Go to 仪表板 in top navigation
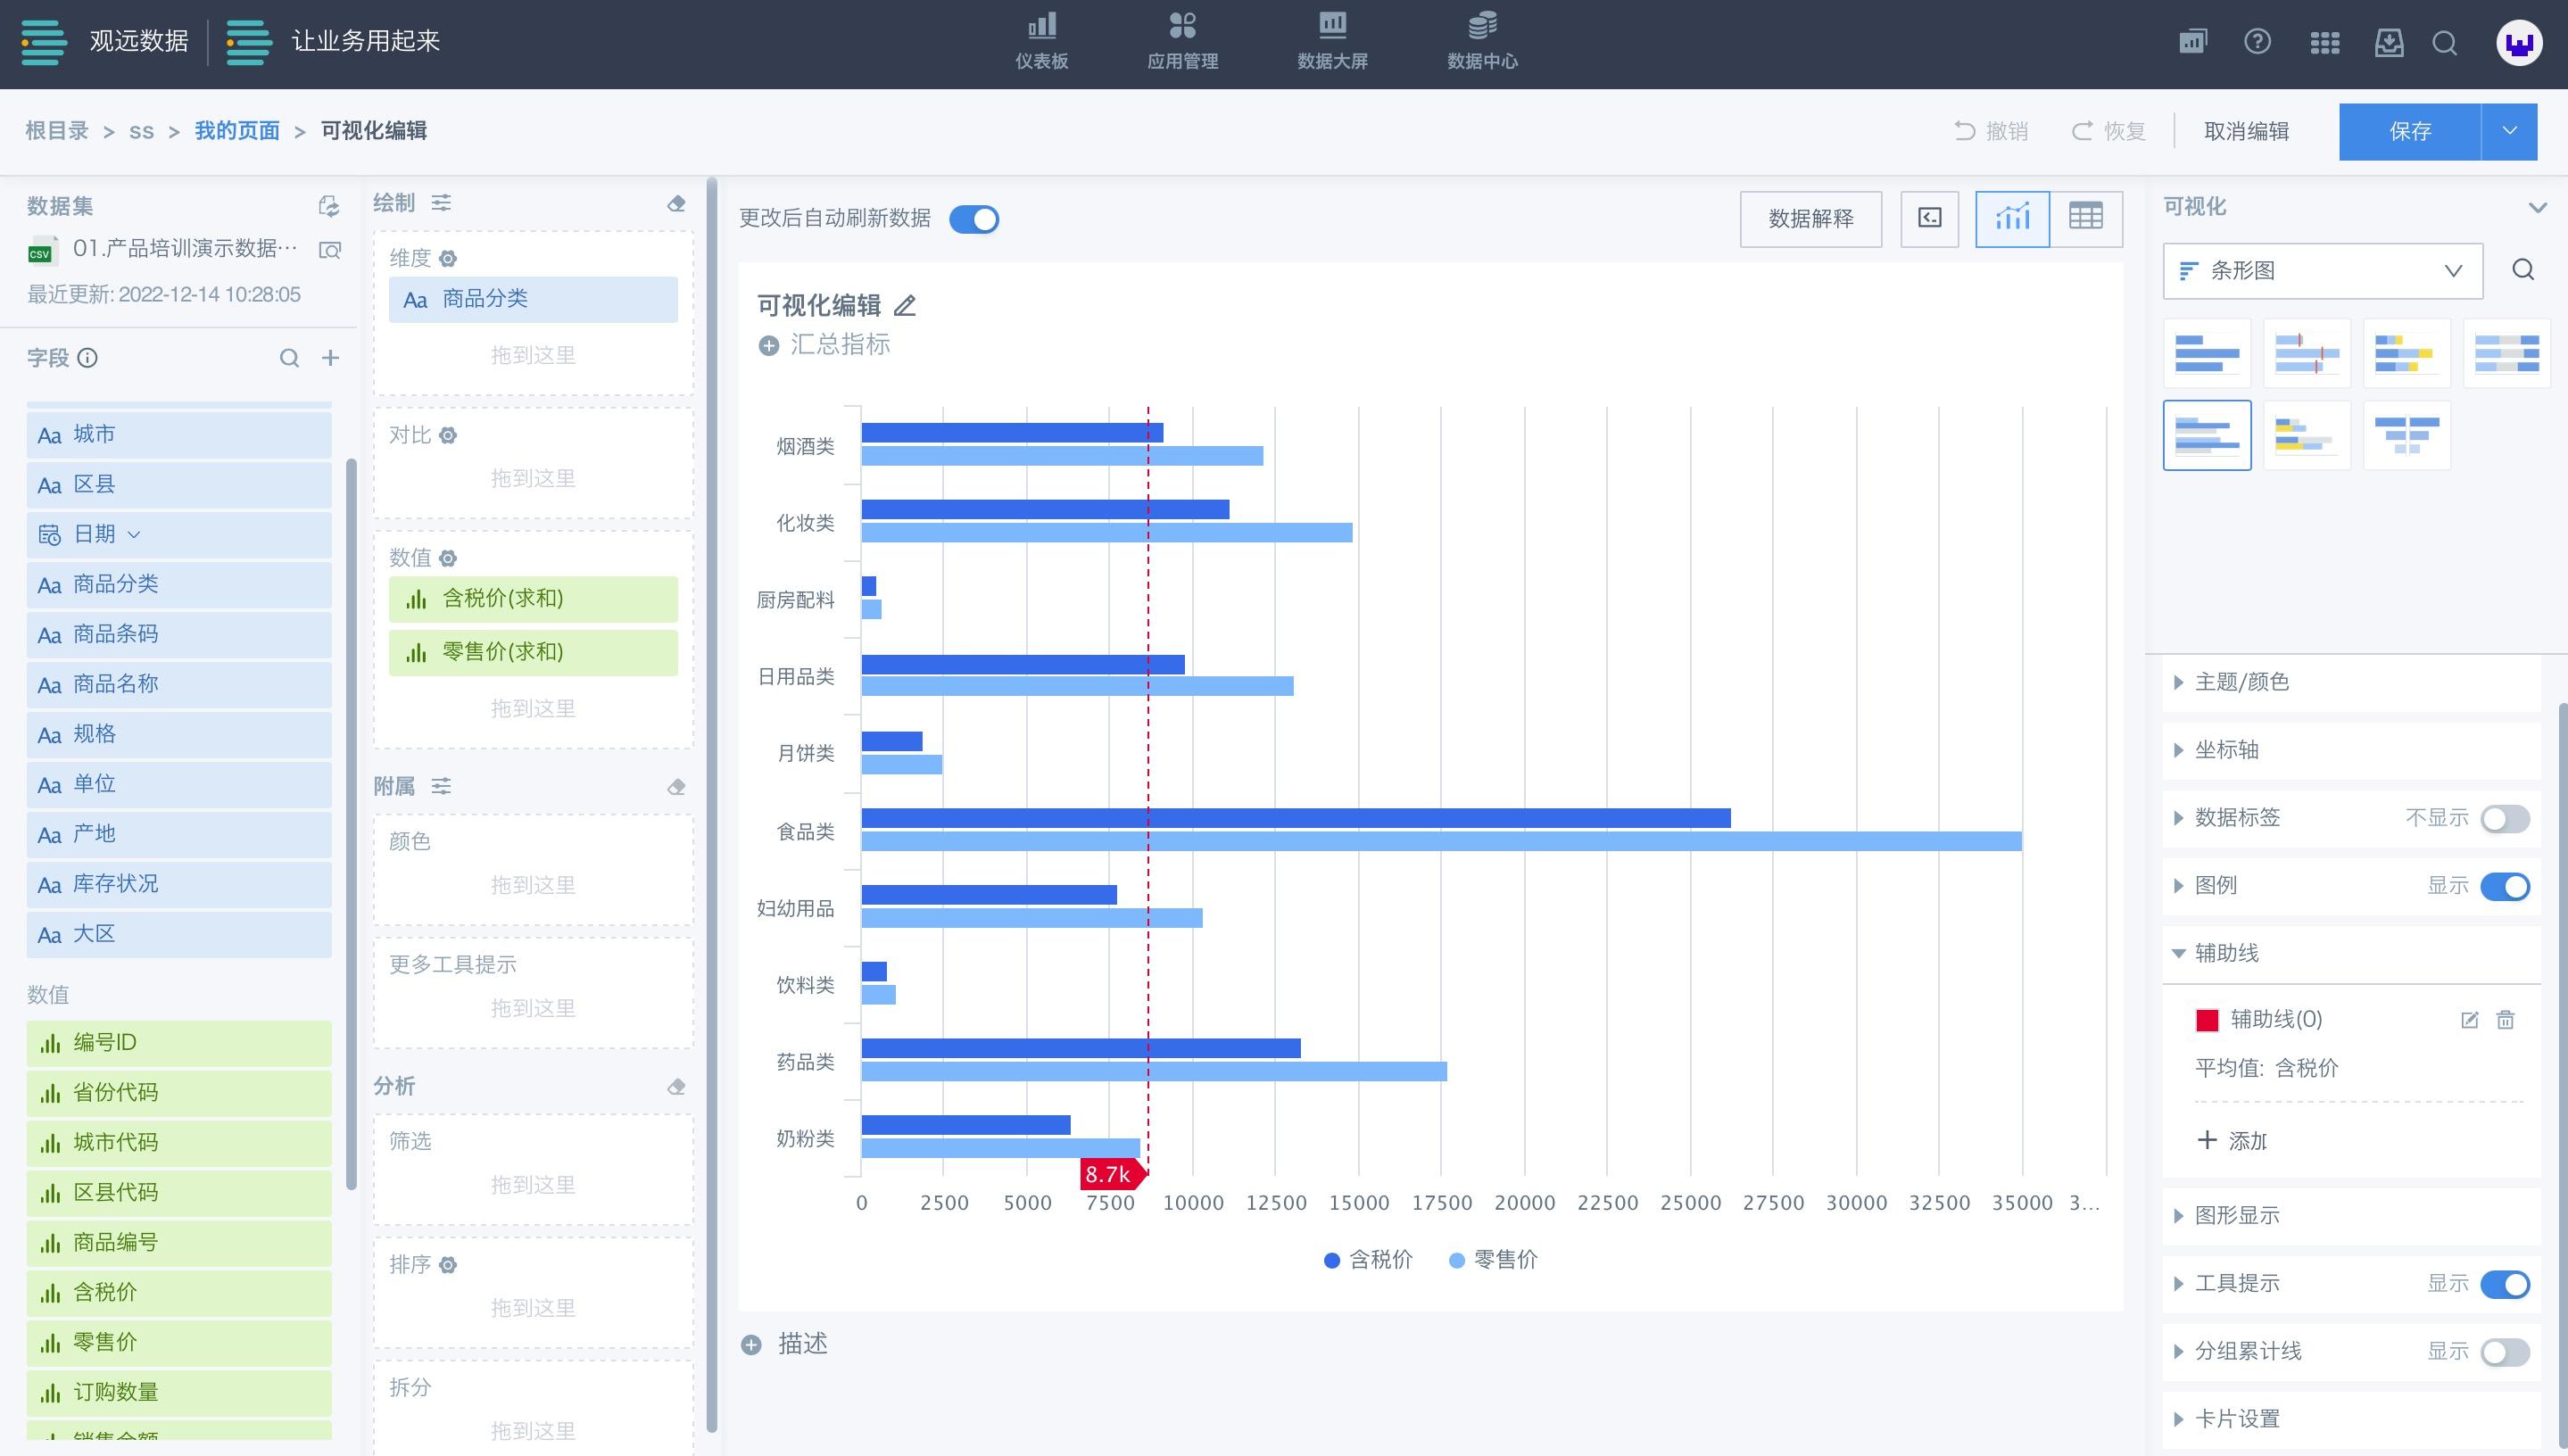The height and width of the screenshot is (1456, 2568). pyautogui.click(x=1041, y=40)
